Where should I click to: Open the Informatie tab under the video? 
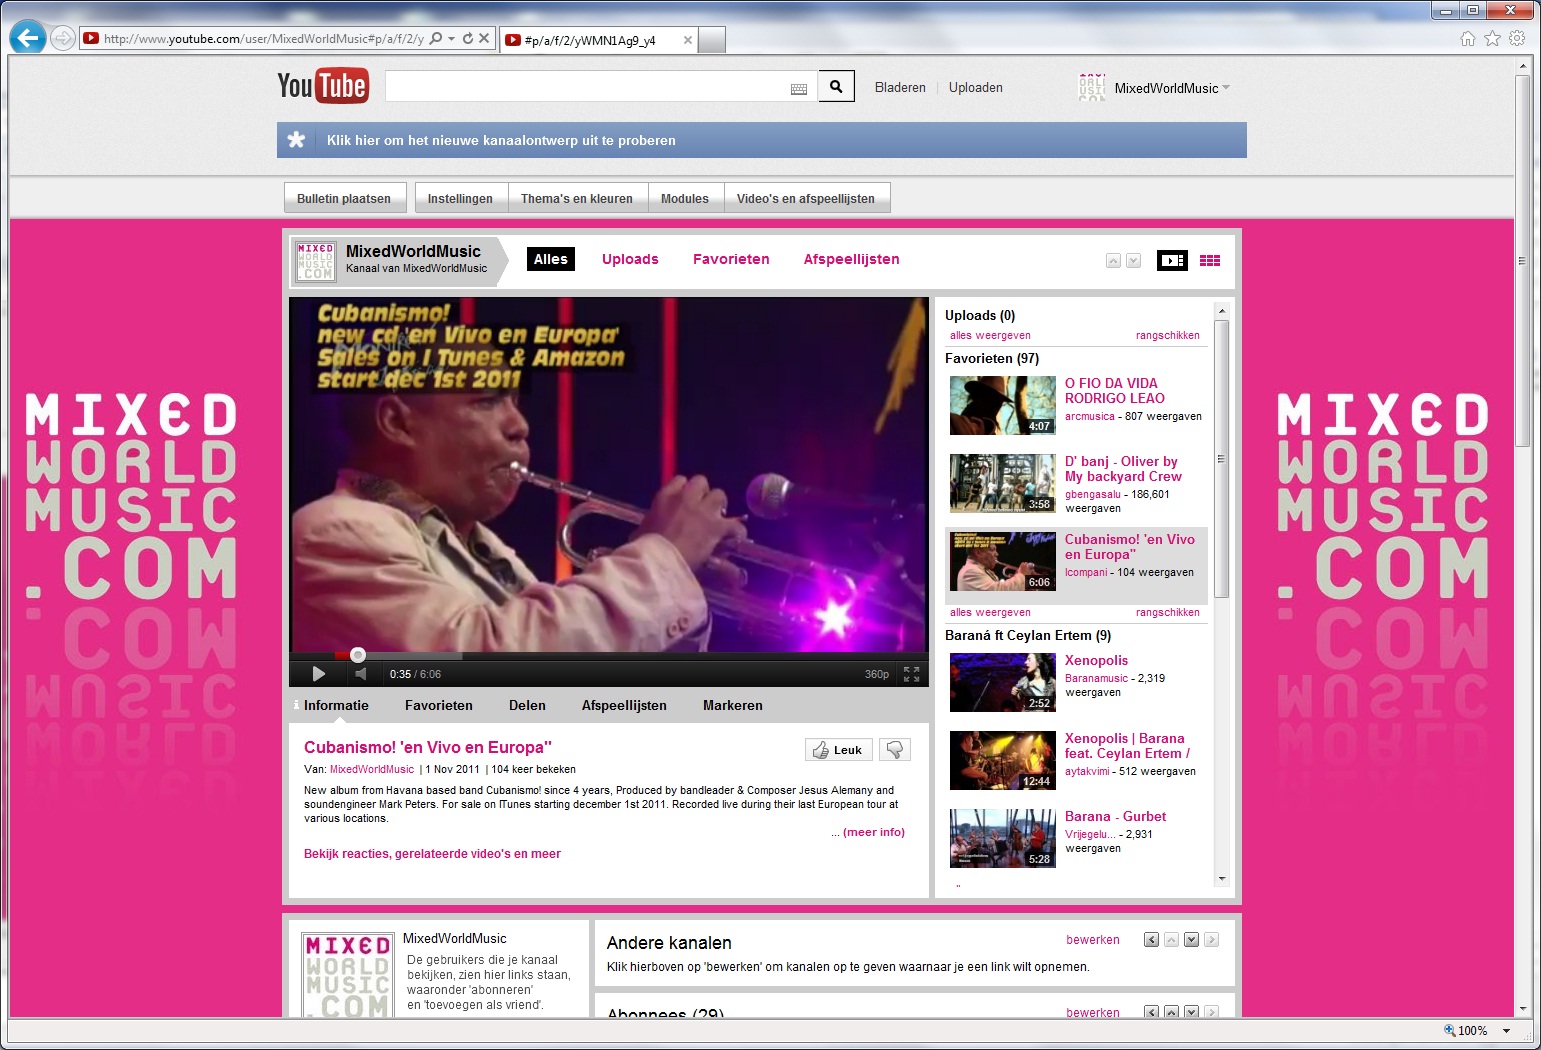pyautogui.click(x=336, y=705)
